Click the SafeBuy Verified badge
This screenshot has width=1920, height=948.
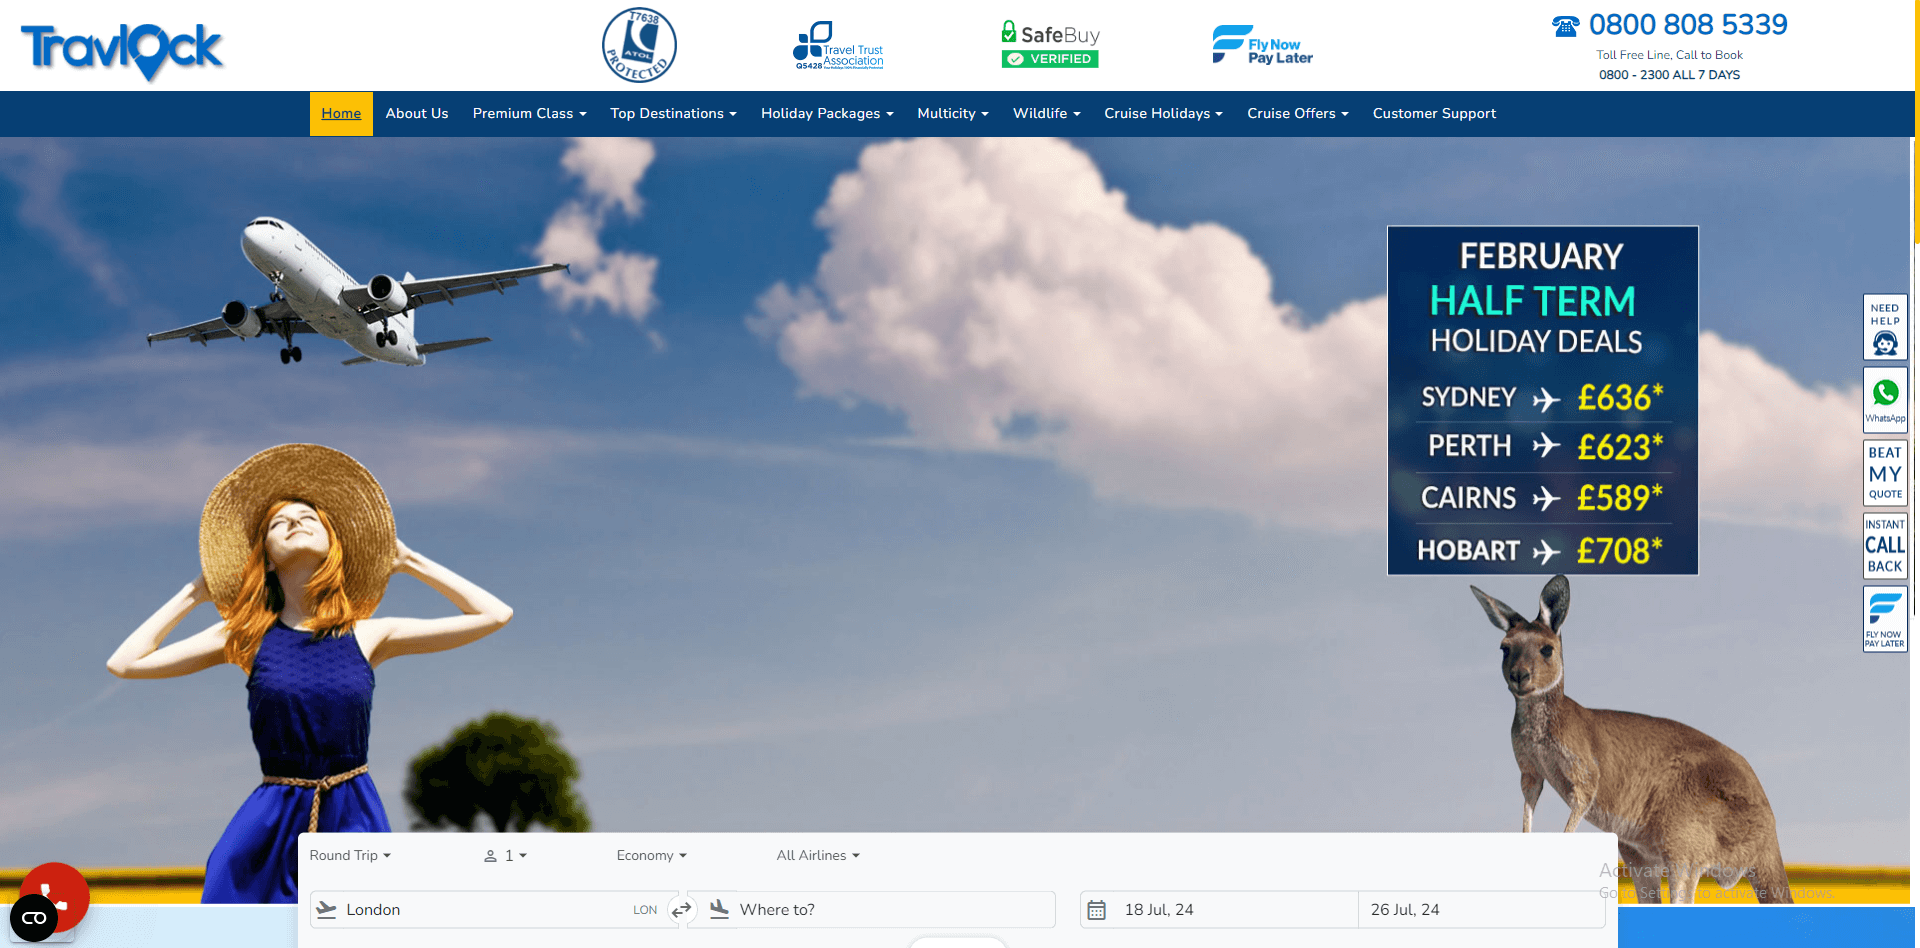pyautogui.click(x=1050, y=45)
